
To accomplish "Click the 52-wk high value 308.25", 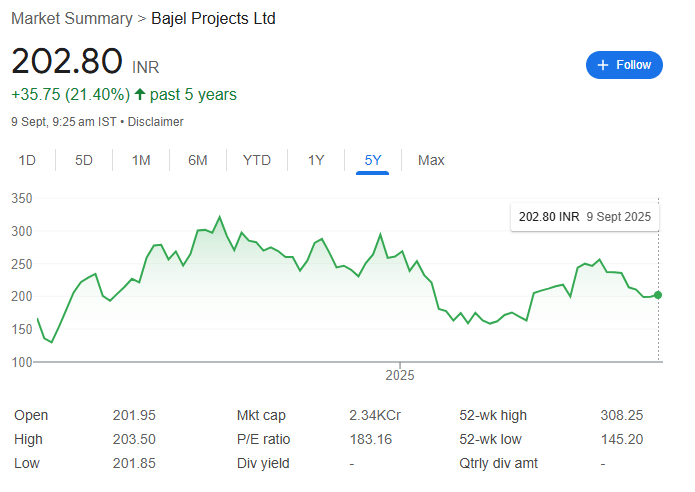I will pyautogui.click(x=622, y=415).
